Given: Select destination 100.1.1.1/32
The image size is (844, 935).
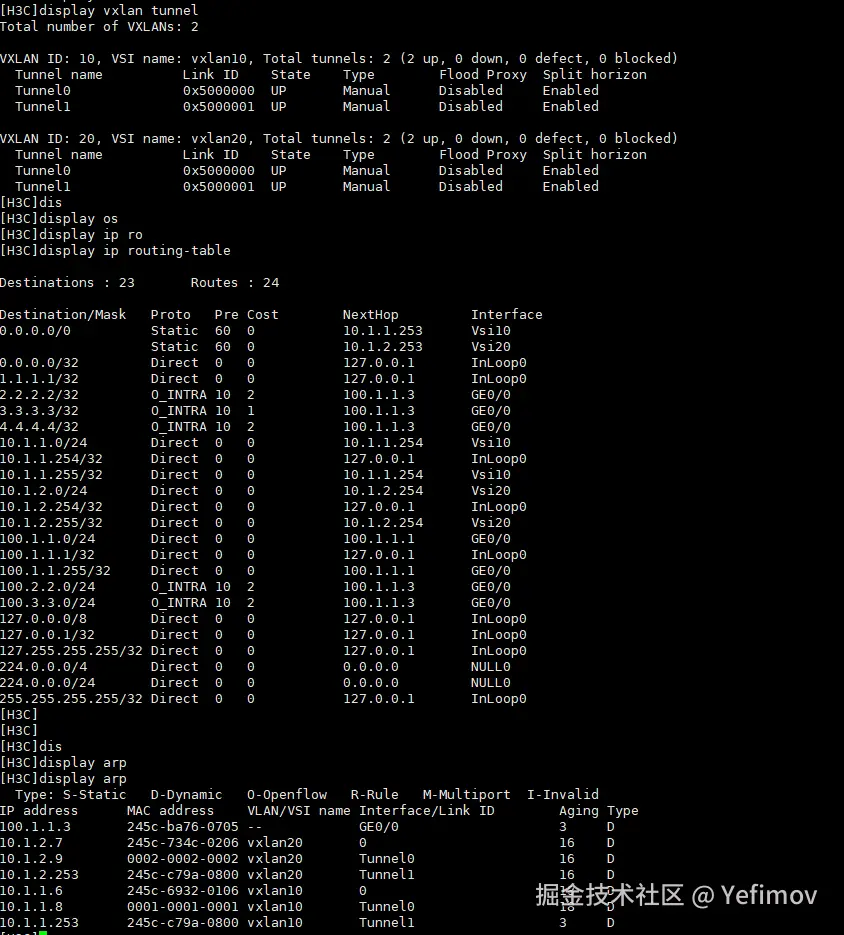Looking at the screenshot, I should click(48, 555).
